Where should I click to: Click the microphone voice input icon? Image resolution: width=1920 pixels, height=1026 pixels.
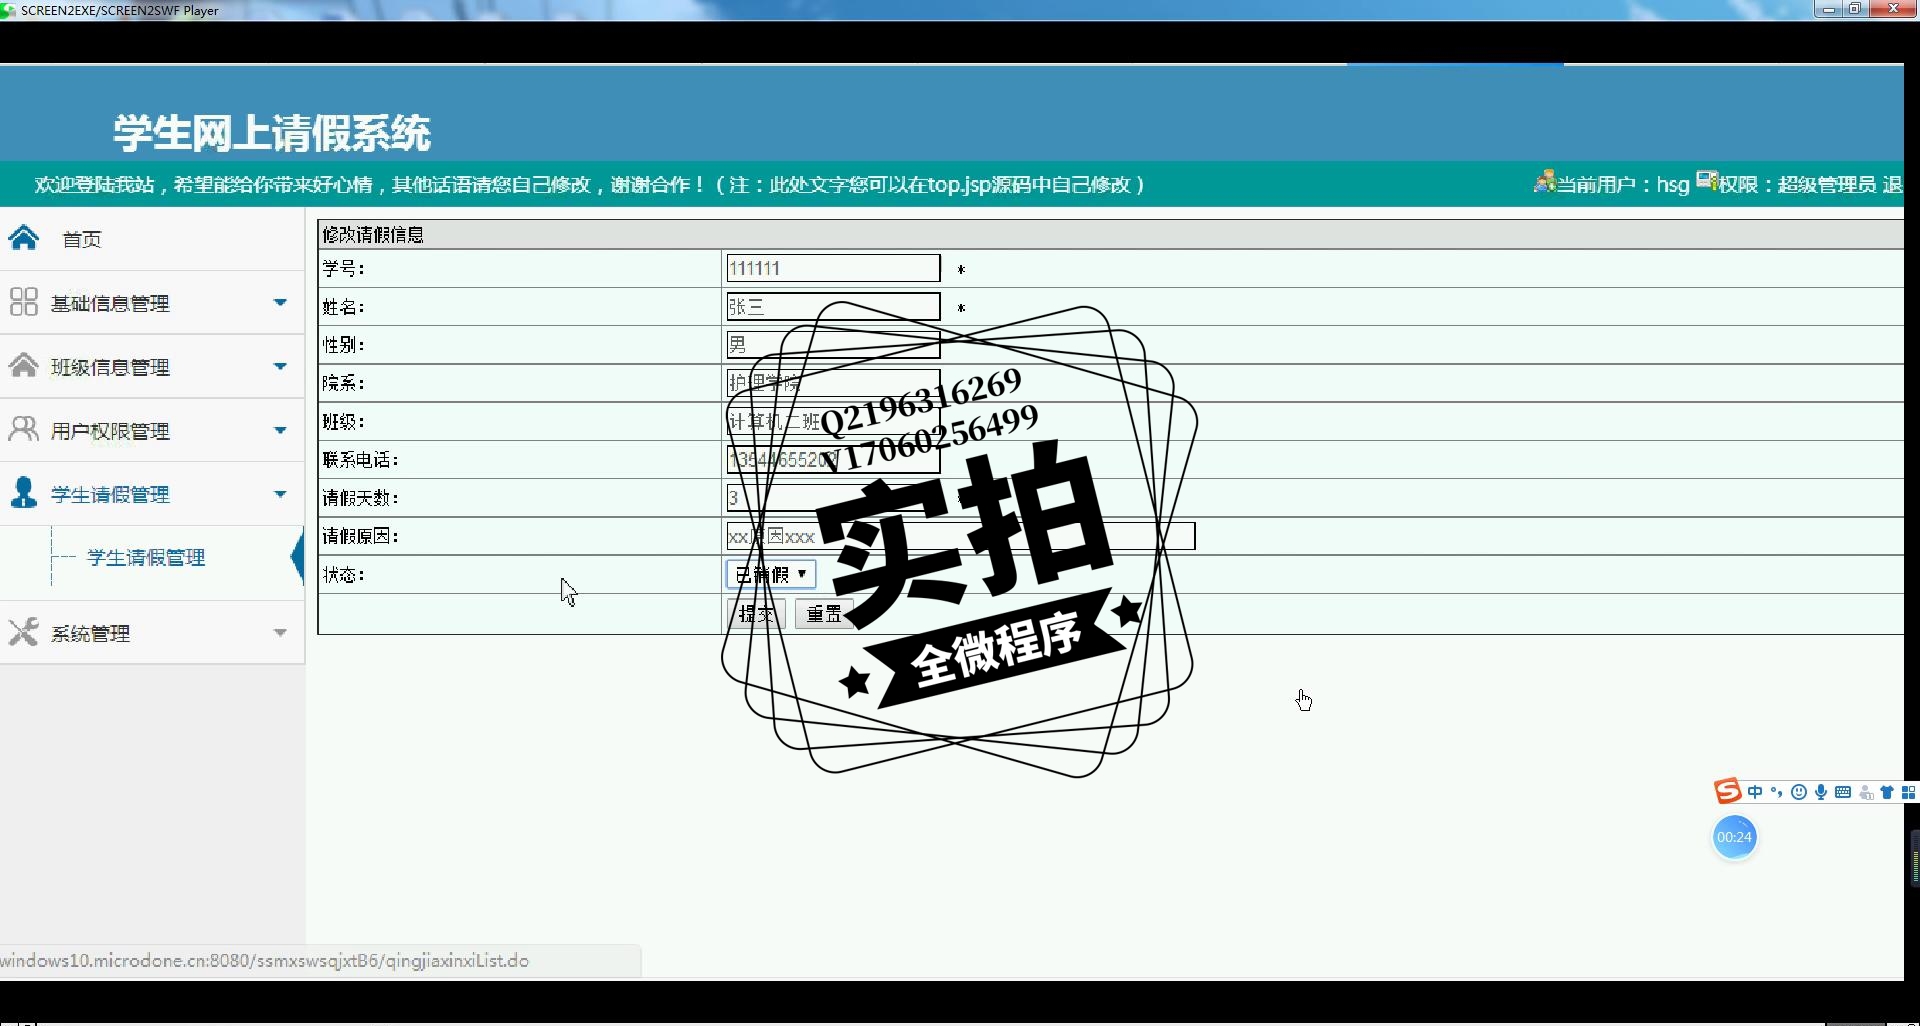point(1821,792)
